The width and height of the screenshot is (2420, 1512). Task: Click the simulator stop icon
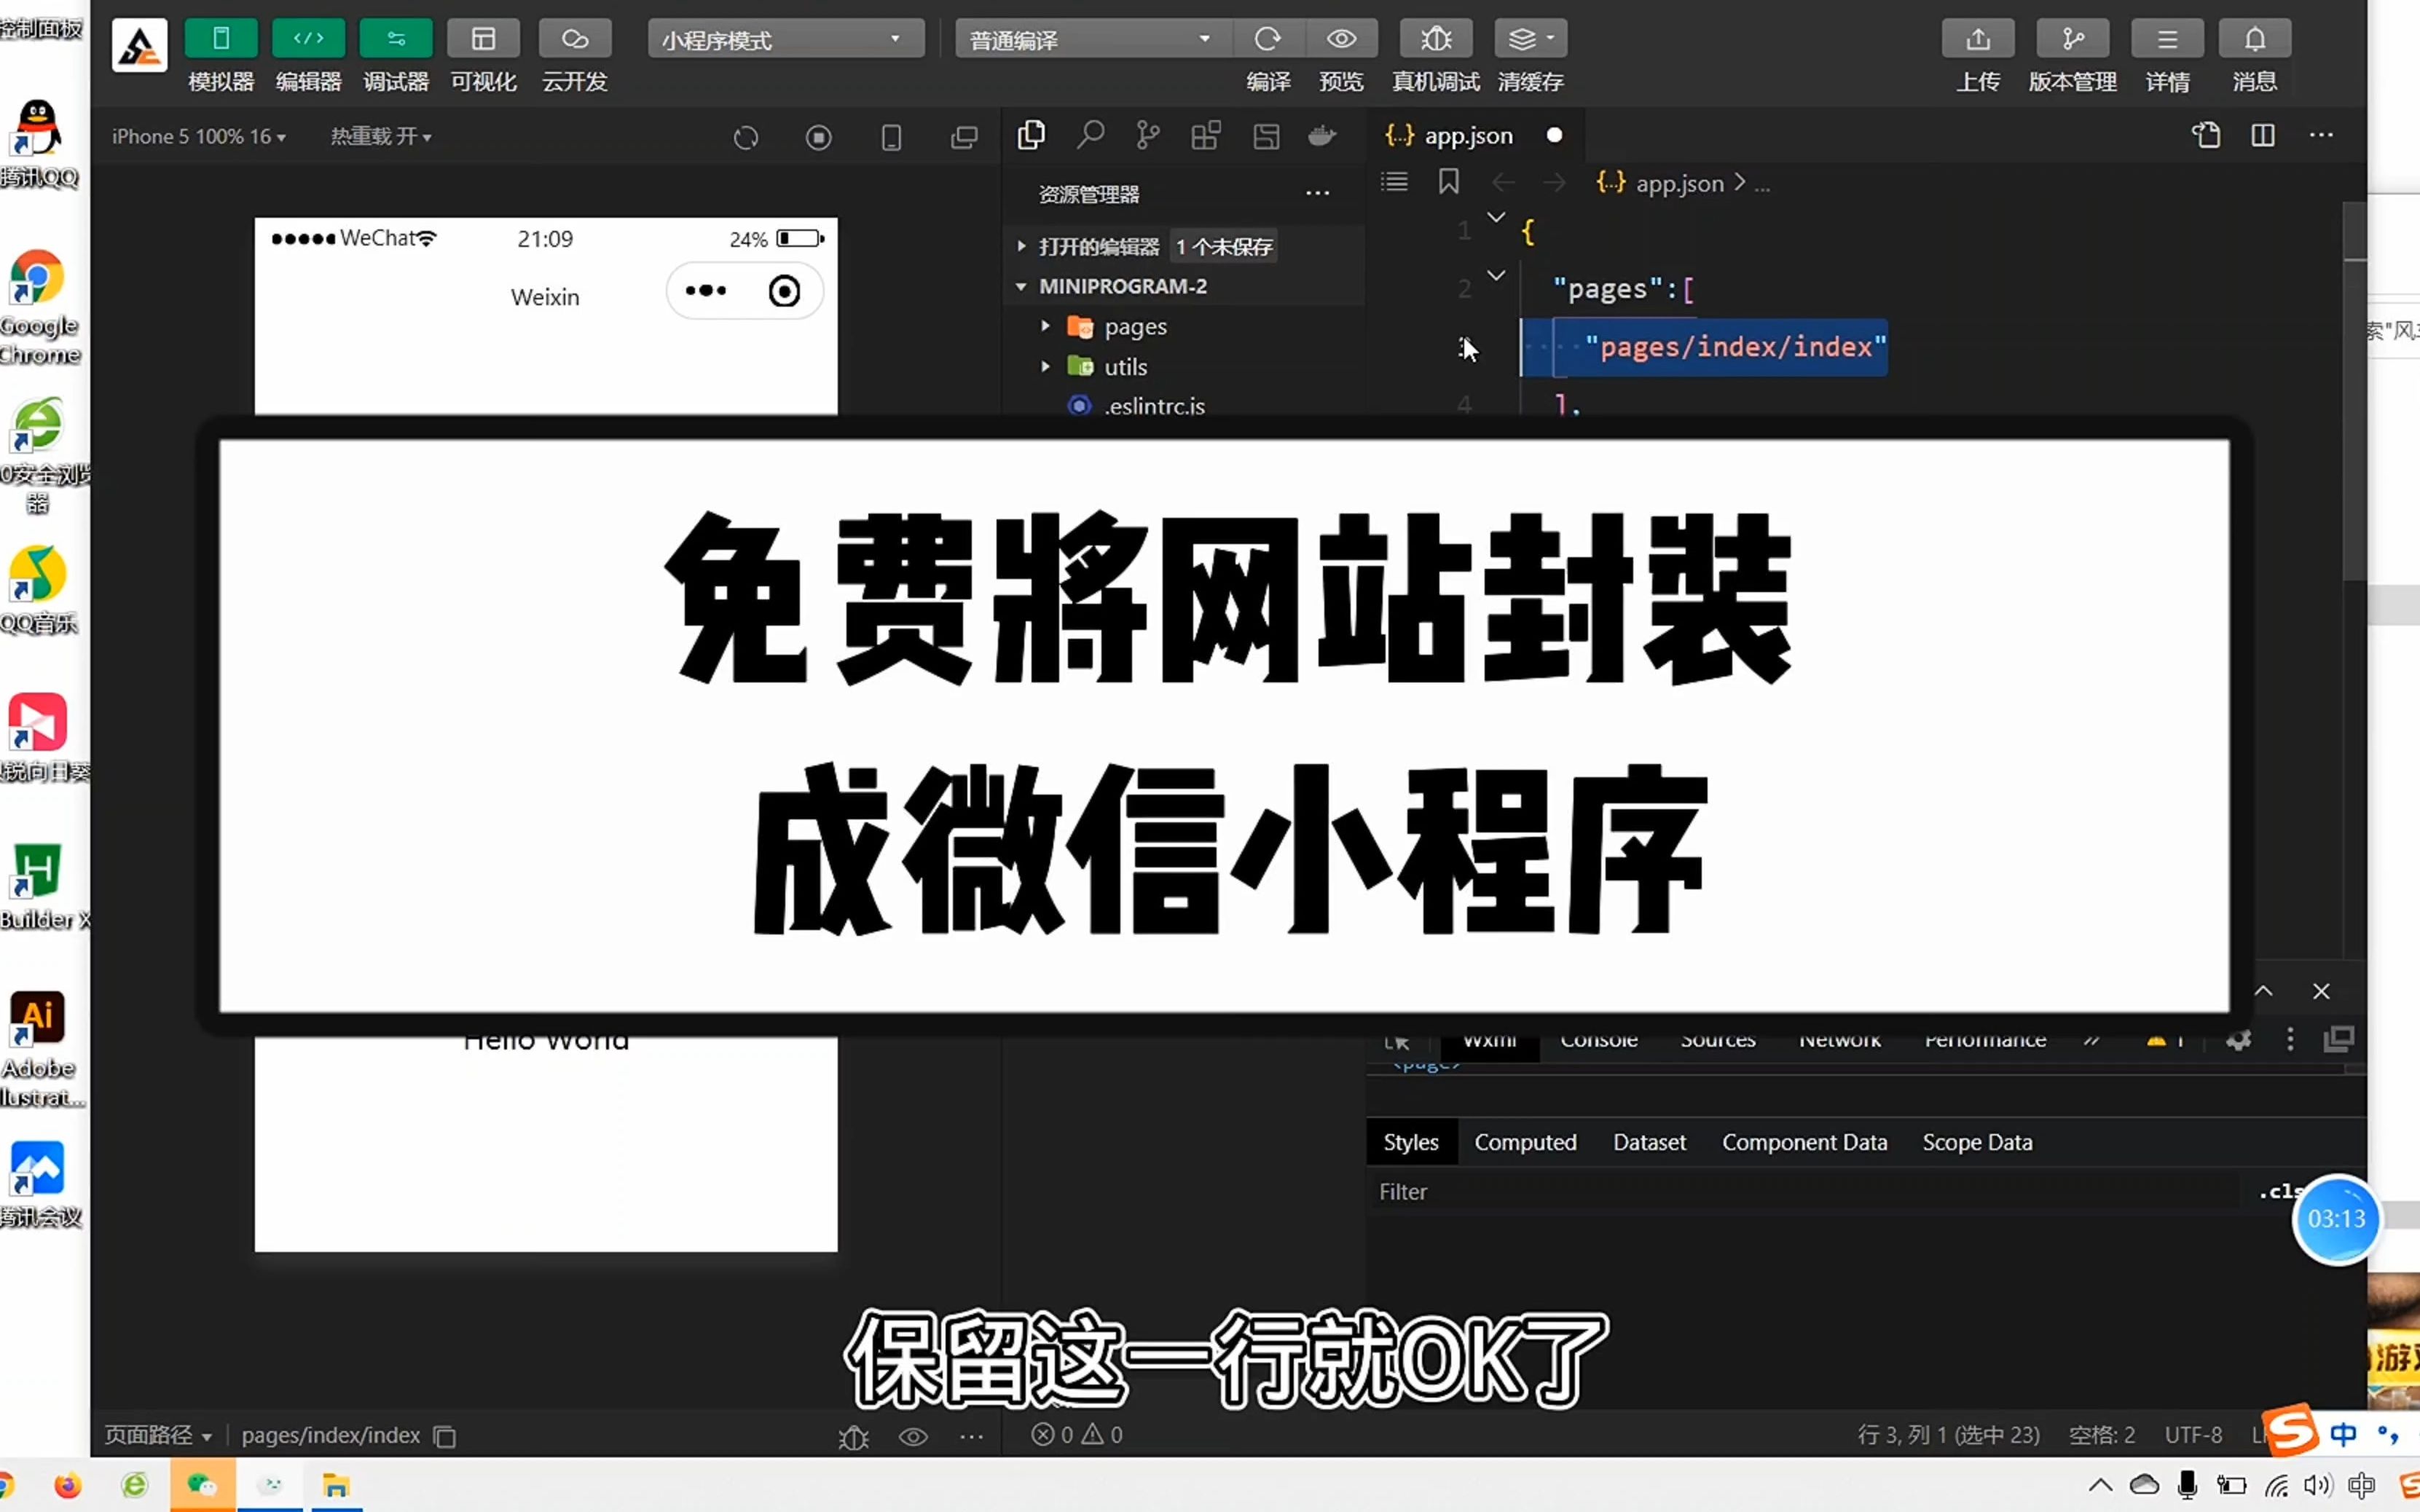point(819,137)
